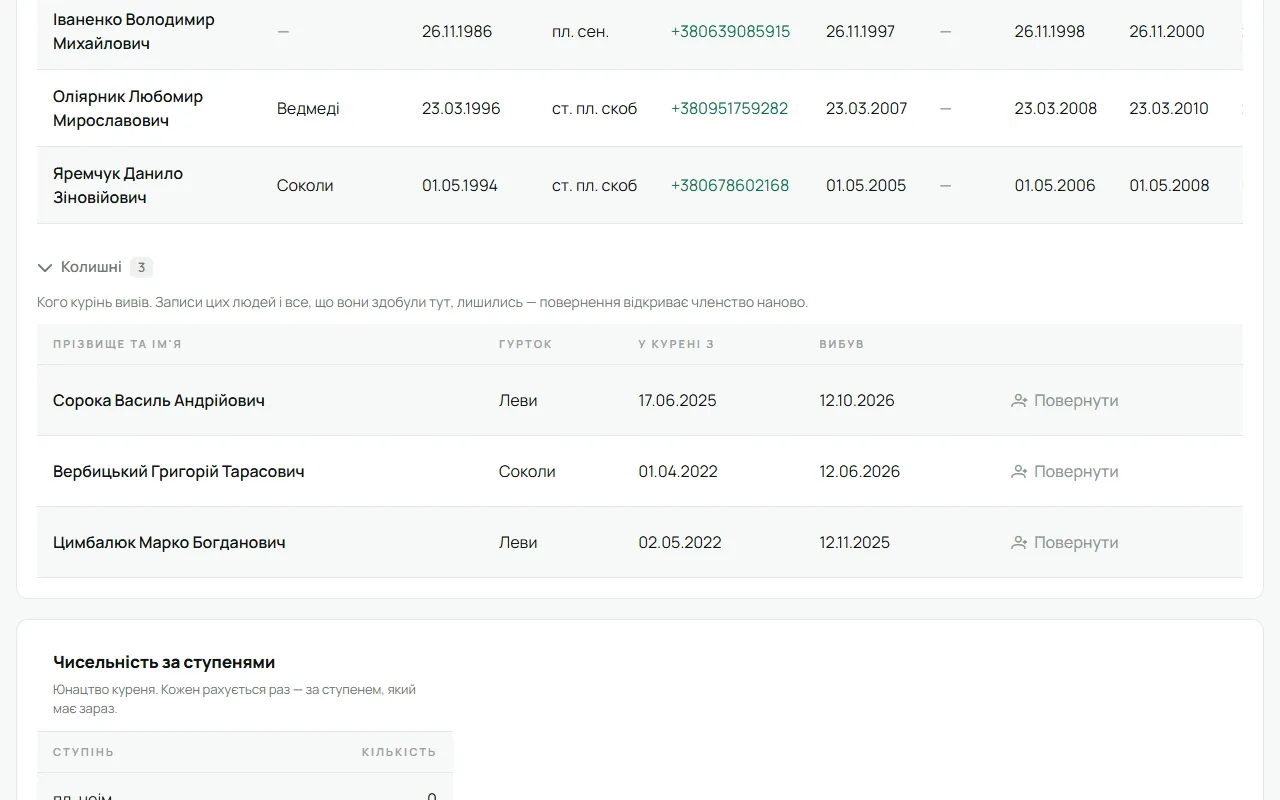Click the У курені з column header
1280x800 pixels.
tap(676, 344)
